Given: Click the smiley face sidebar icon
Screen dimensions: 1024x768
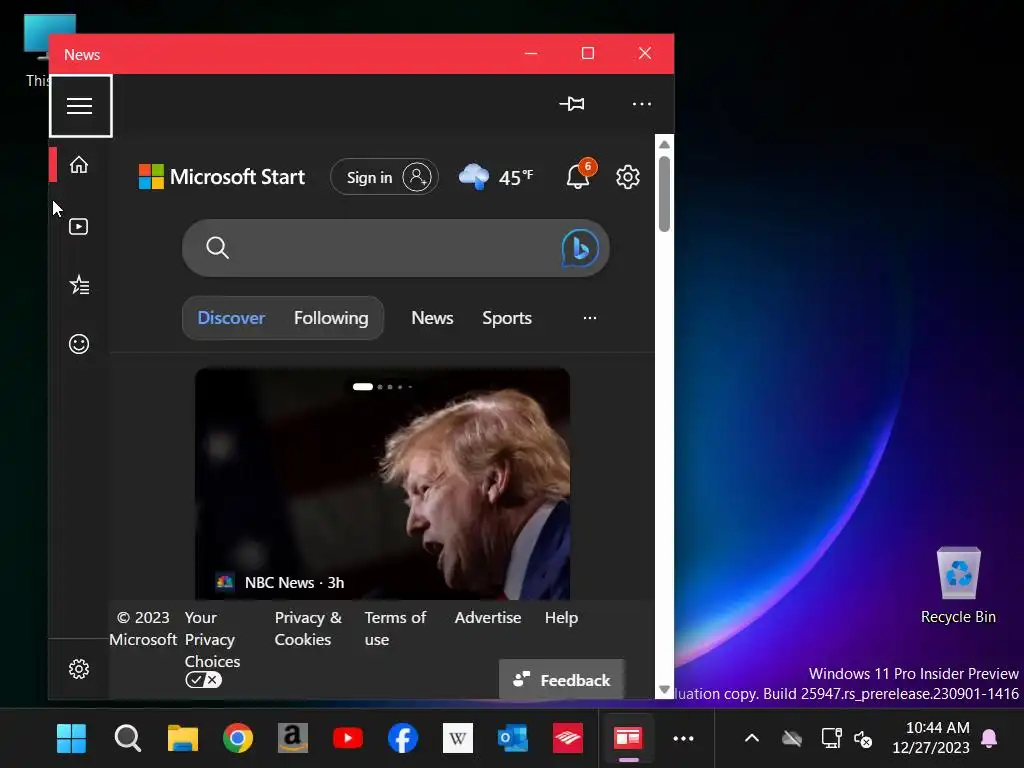Looking at the screenshot, I should click(79, 344).
